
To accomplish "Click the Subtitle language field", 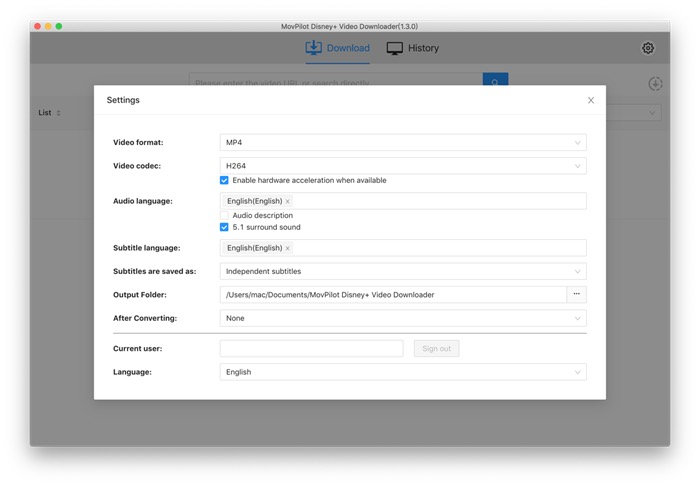I will 403,248.
